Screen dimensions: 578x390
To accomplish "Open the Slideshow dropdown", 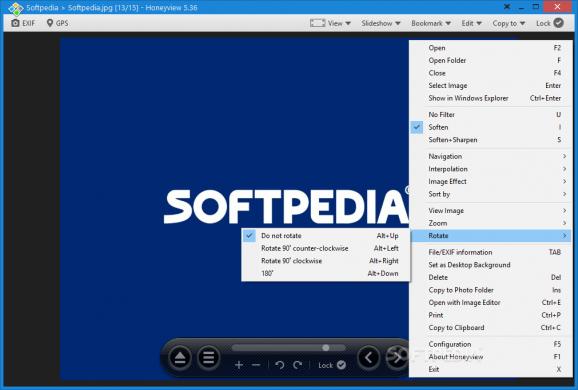I will (381, 23).
